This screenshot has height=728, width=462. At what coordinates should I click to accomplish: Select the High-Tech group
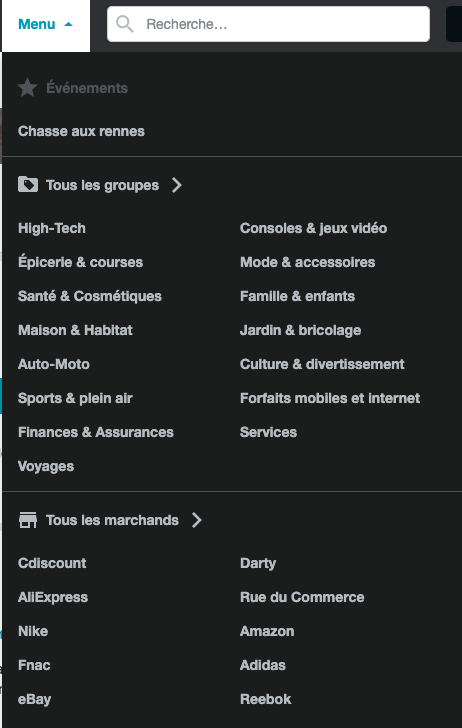tap(52, 228)
